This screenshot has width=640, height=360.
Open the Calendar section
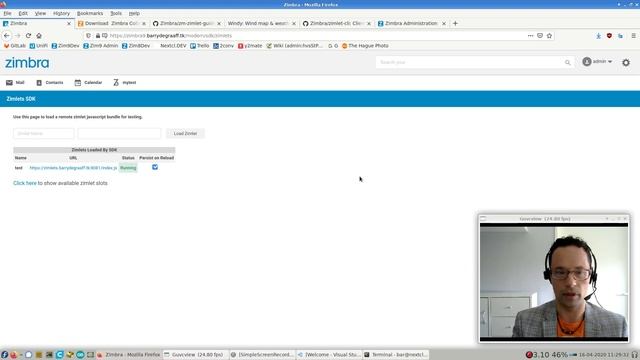pyautogui.click(x=88, y=82)
